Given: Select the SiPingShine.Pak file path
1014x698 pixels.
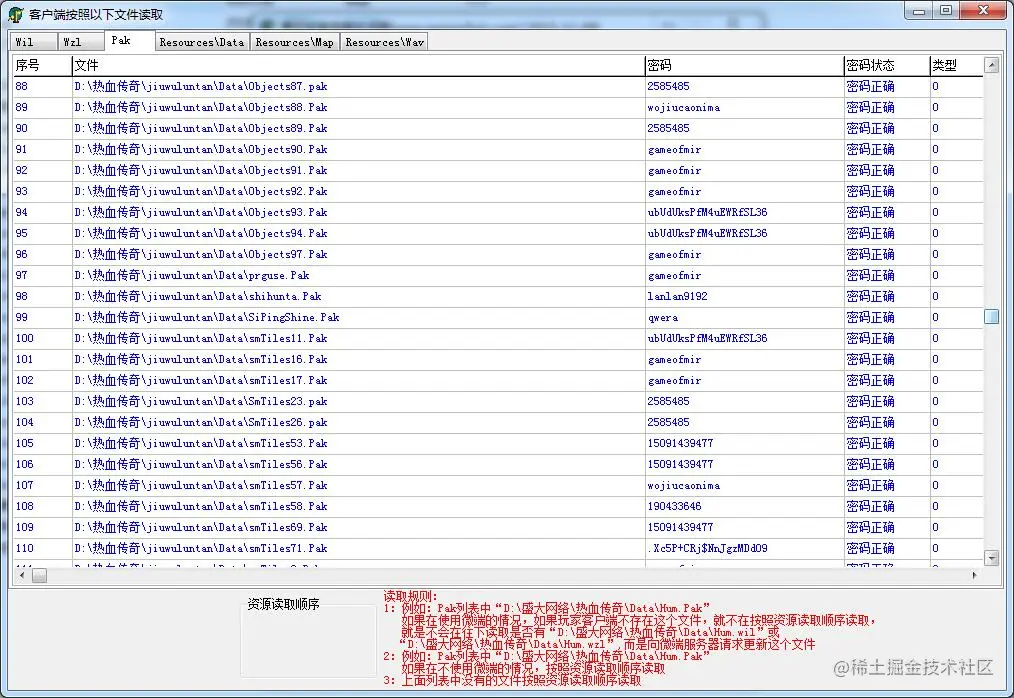Looking at the screenshot, I should 207,318.
